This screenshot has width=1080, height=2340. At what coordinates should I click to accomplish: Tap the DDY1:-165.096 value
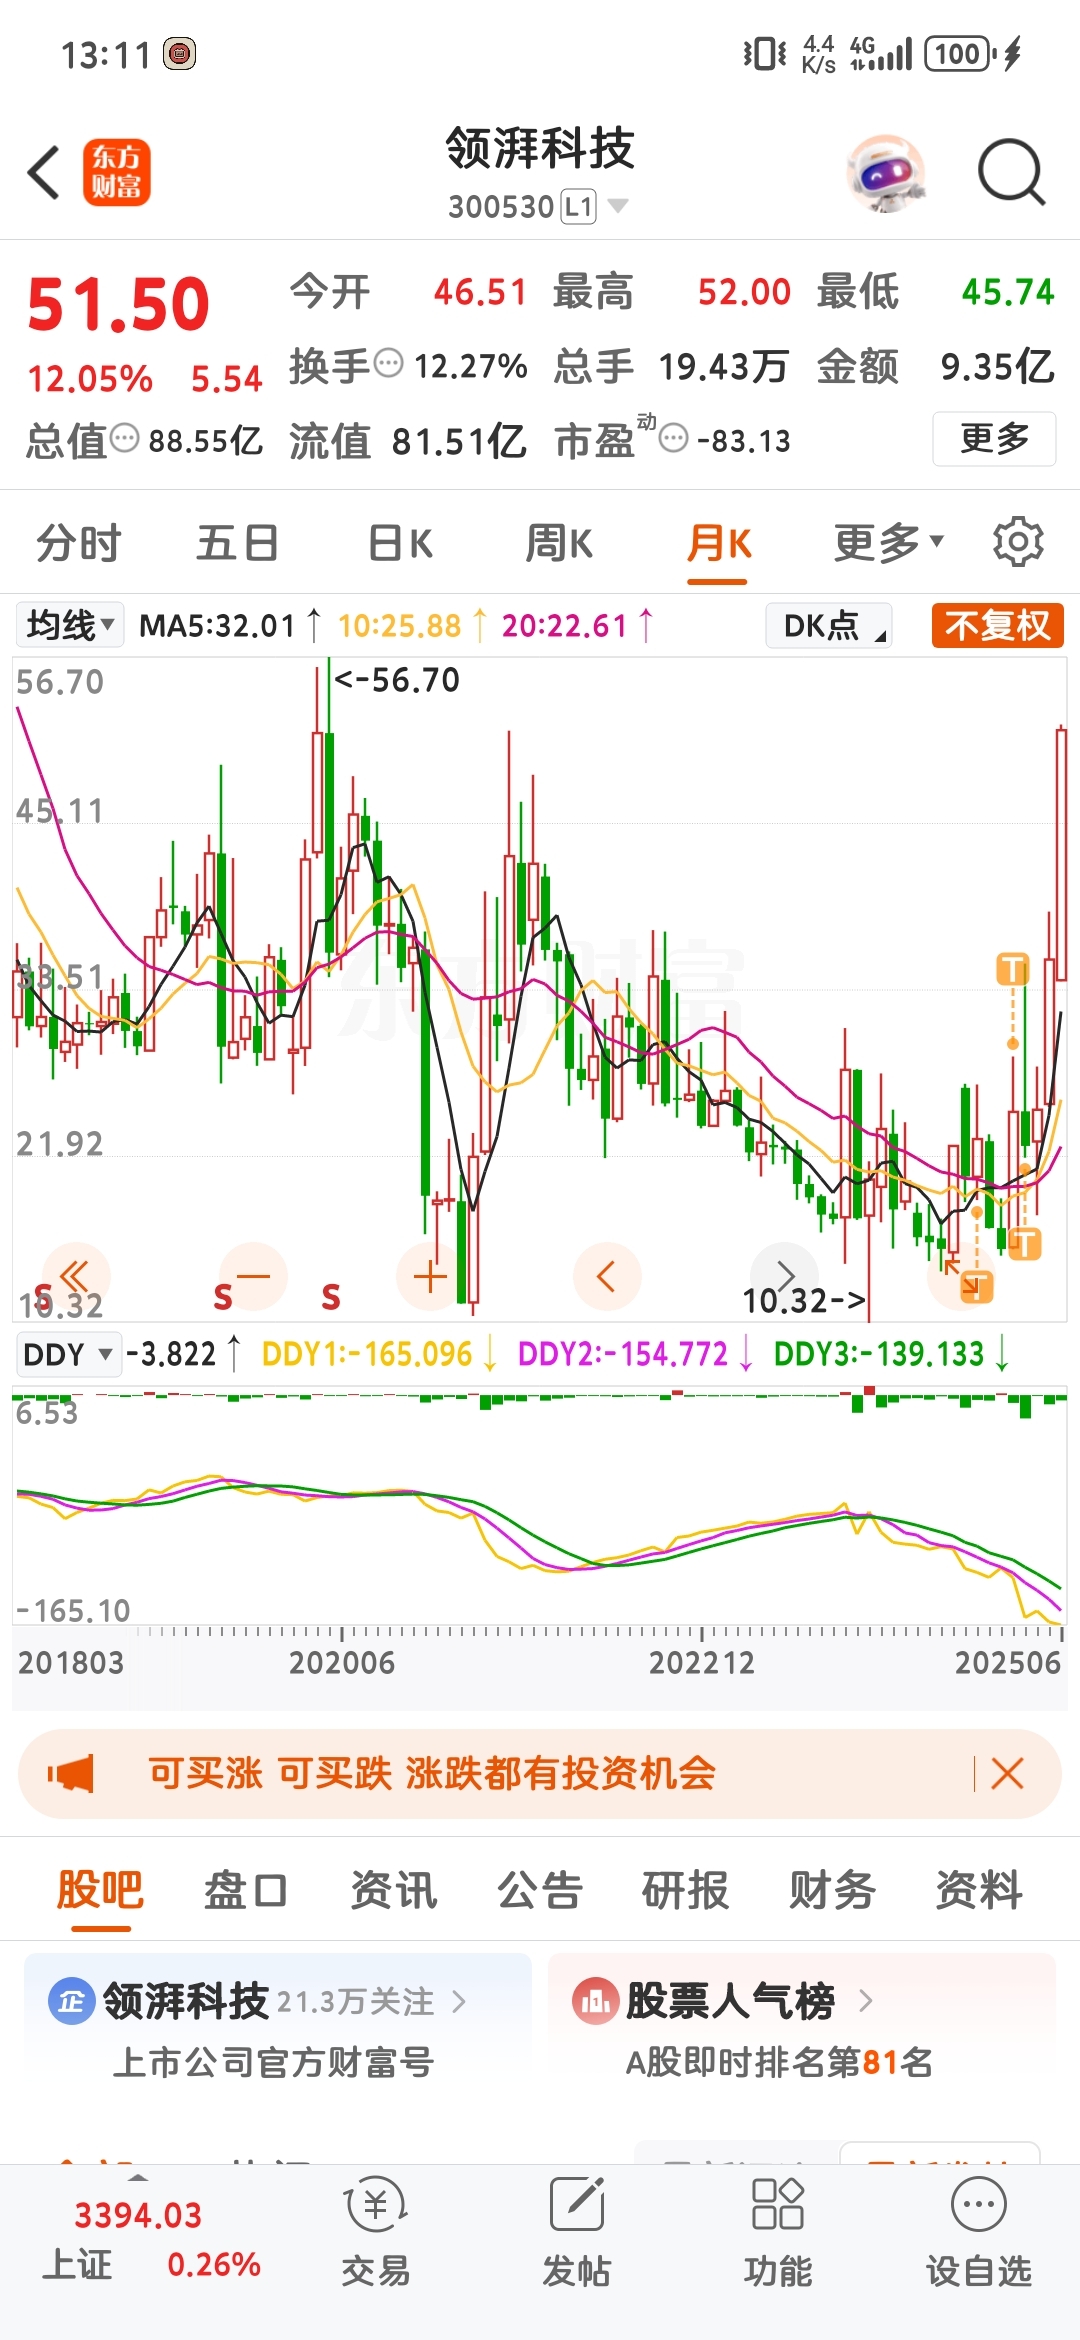point(367,1355)
